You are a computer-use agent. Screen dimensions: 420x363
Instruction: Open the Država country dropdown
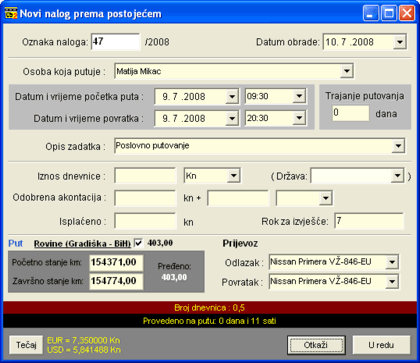(x=397, y=176)
